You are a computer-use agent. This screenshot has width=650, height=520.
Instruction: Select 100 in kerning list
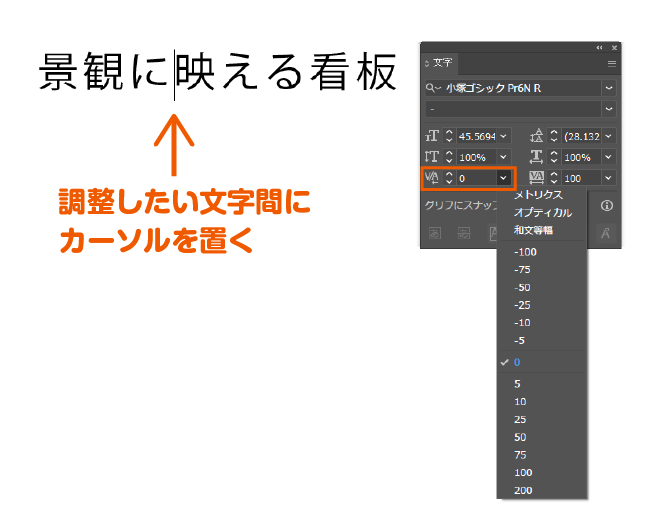[x=542, y=473]
